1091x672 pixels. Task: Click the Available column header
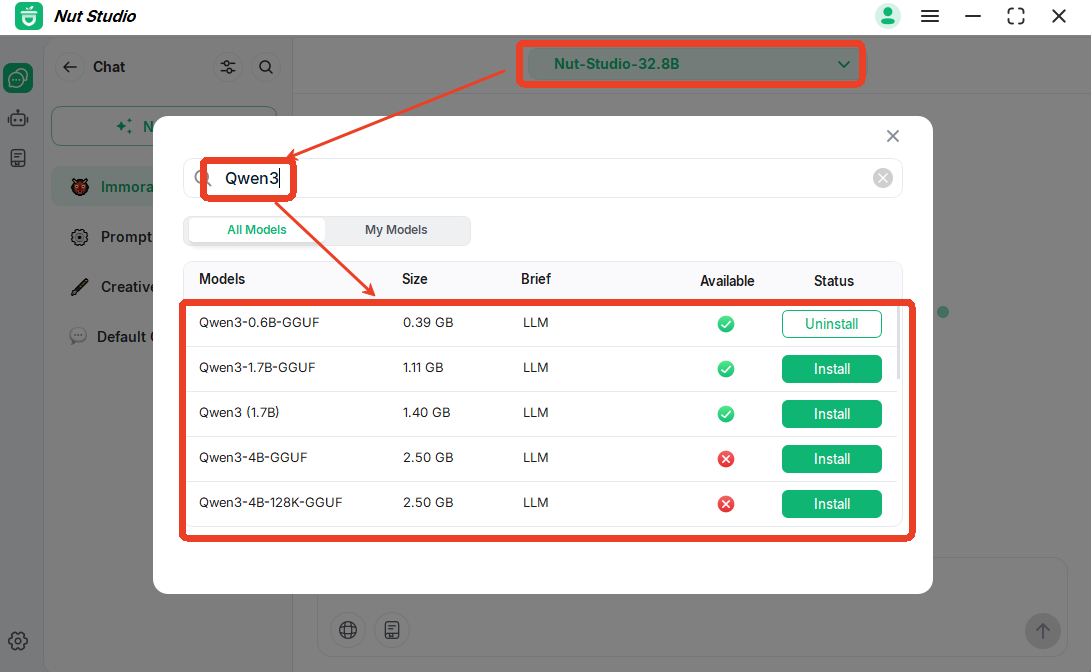[x=727, y=281]
